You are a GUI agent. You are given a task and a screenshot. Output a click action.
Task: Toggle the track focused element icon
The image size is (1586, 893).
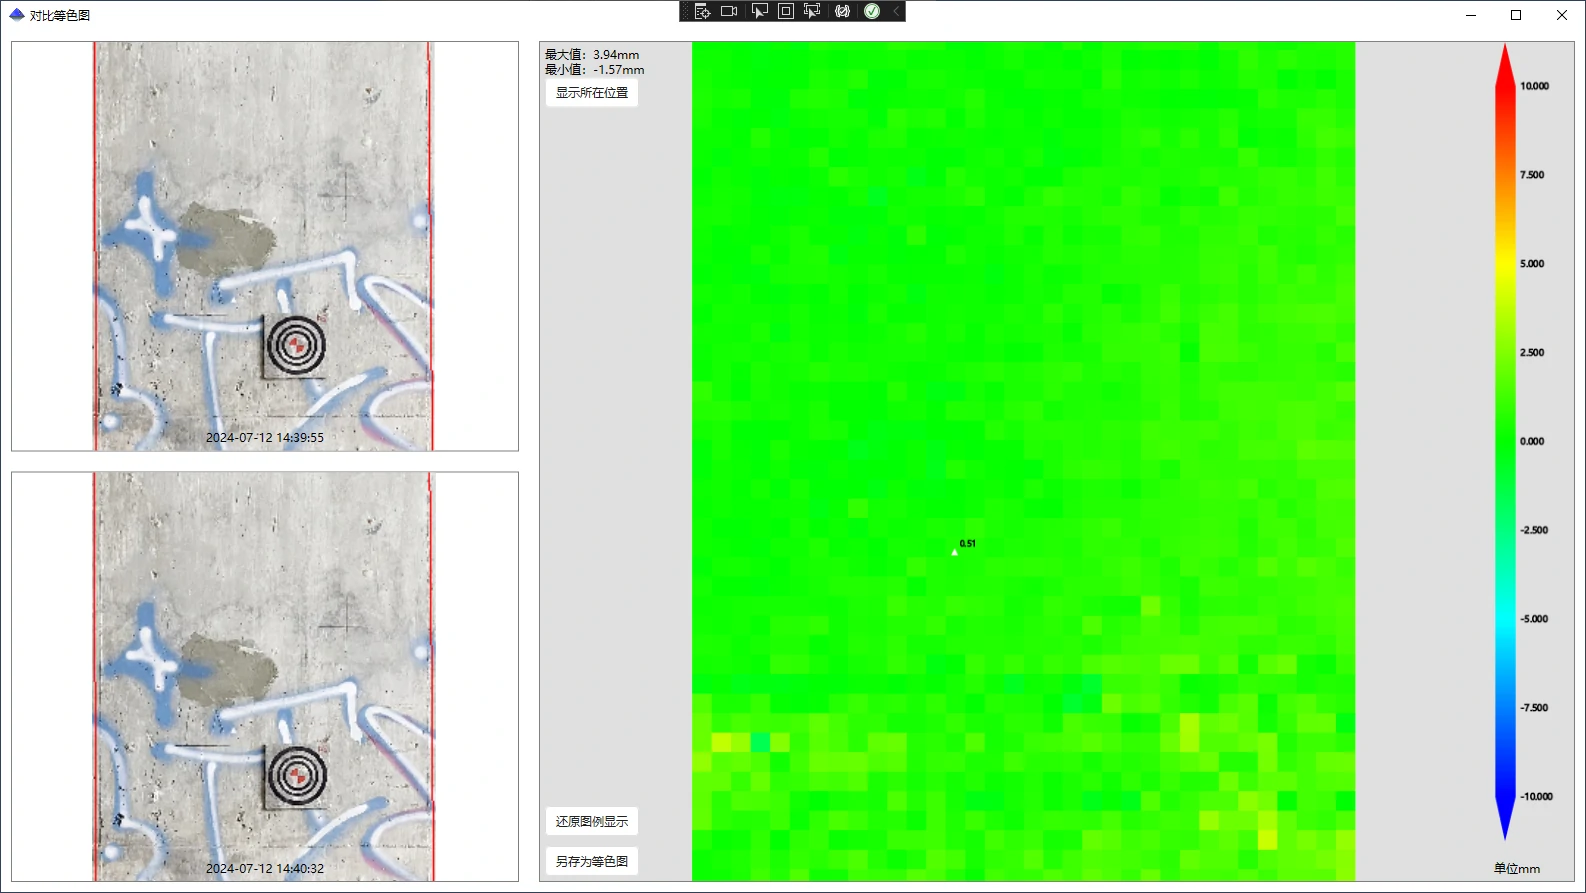pos(812,11)
